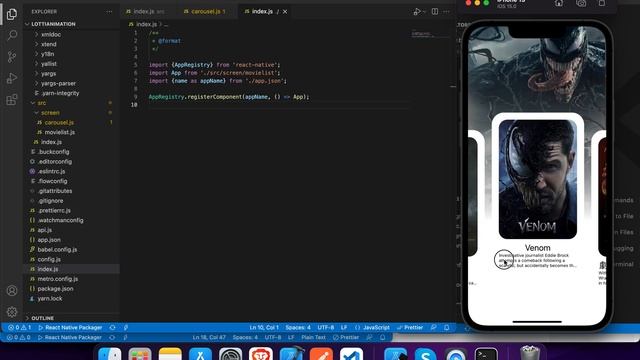
Task: Click Ln 10, Col 1 in status bar
Action: 264,327
